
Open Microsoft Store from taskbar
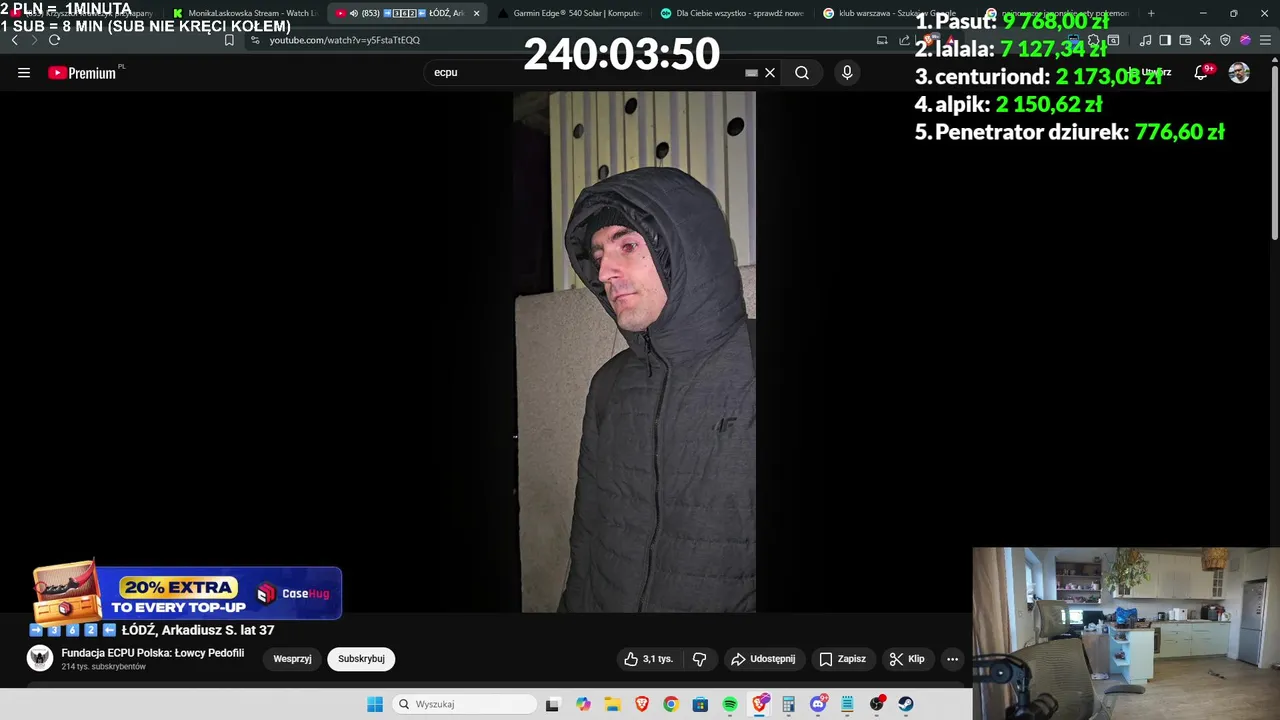700,704
